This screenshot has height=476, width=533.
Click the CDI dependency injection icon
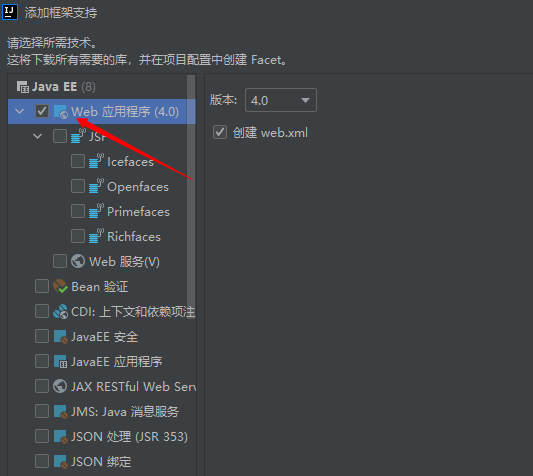pyautogui.click(x=61, y=311)
